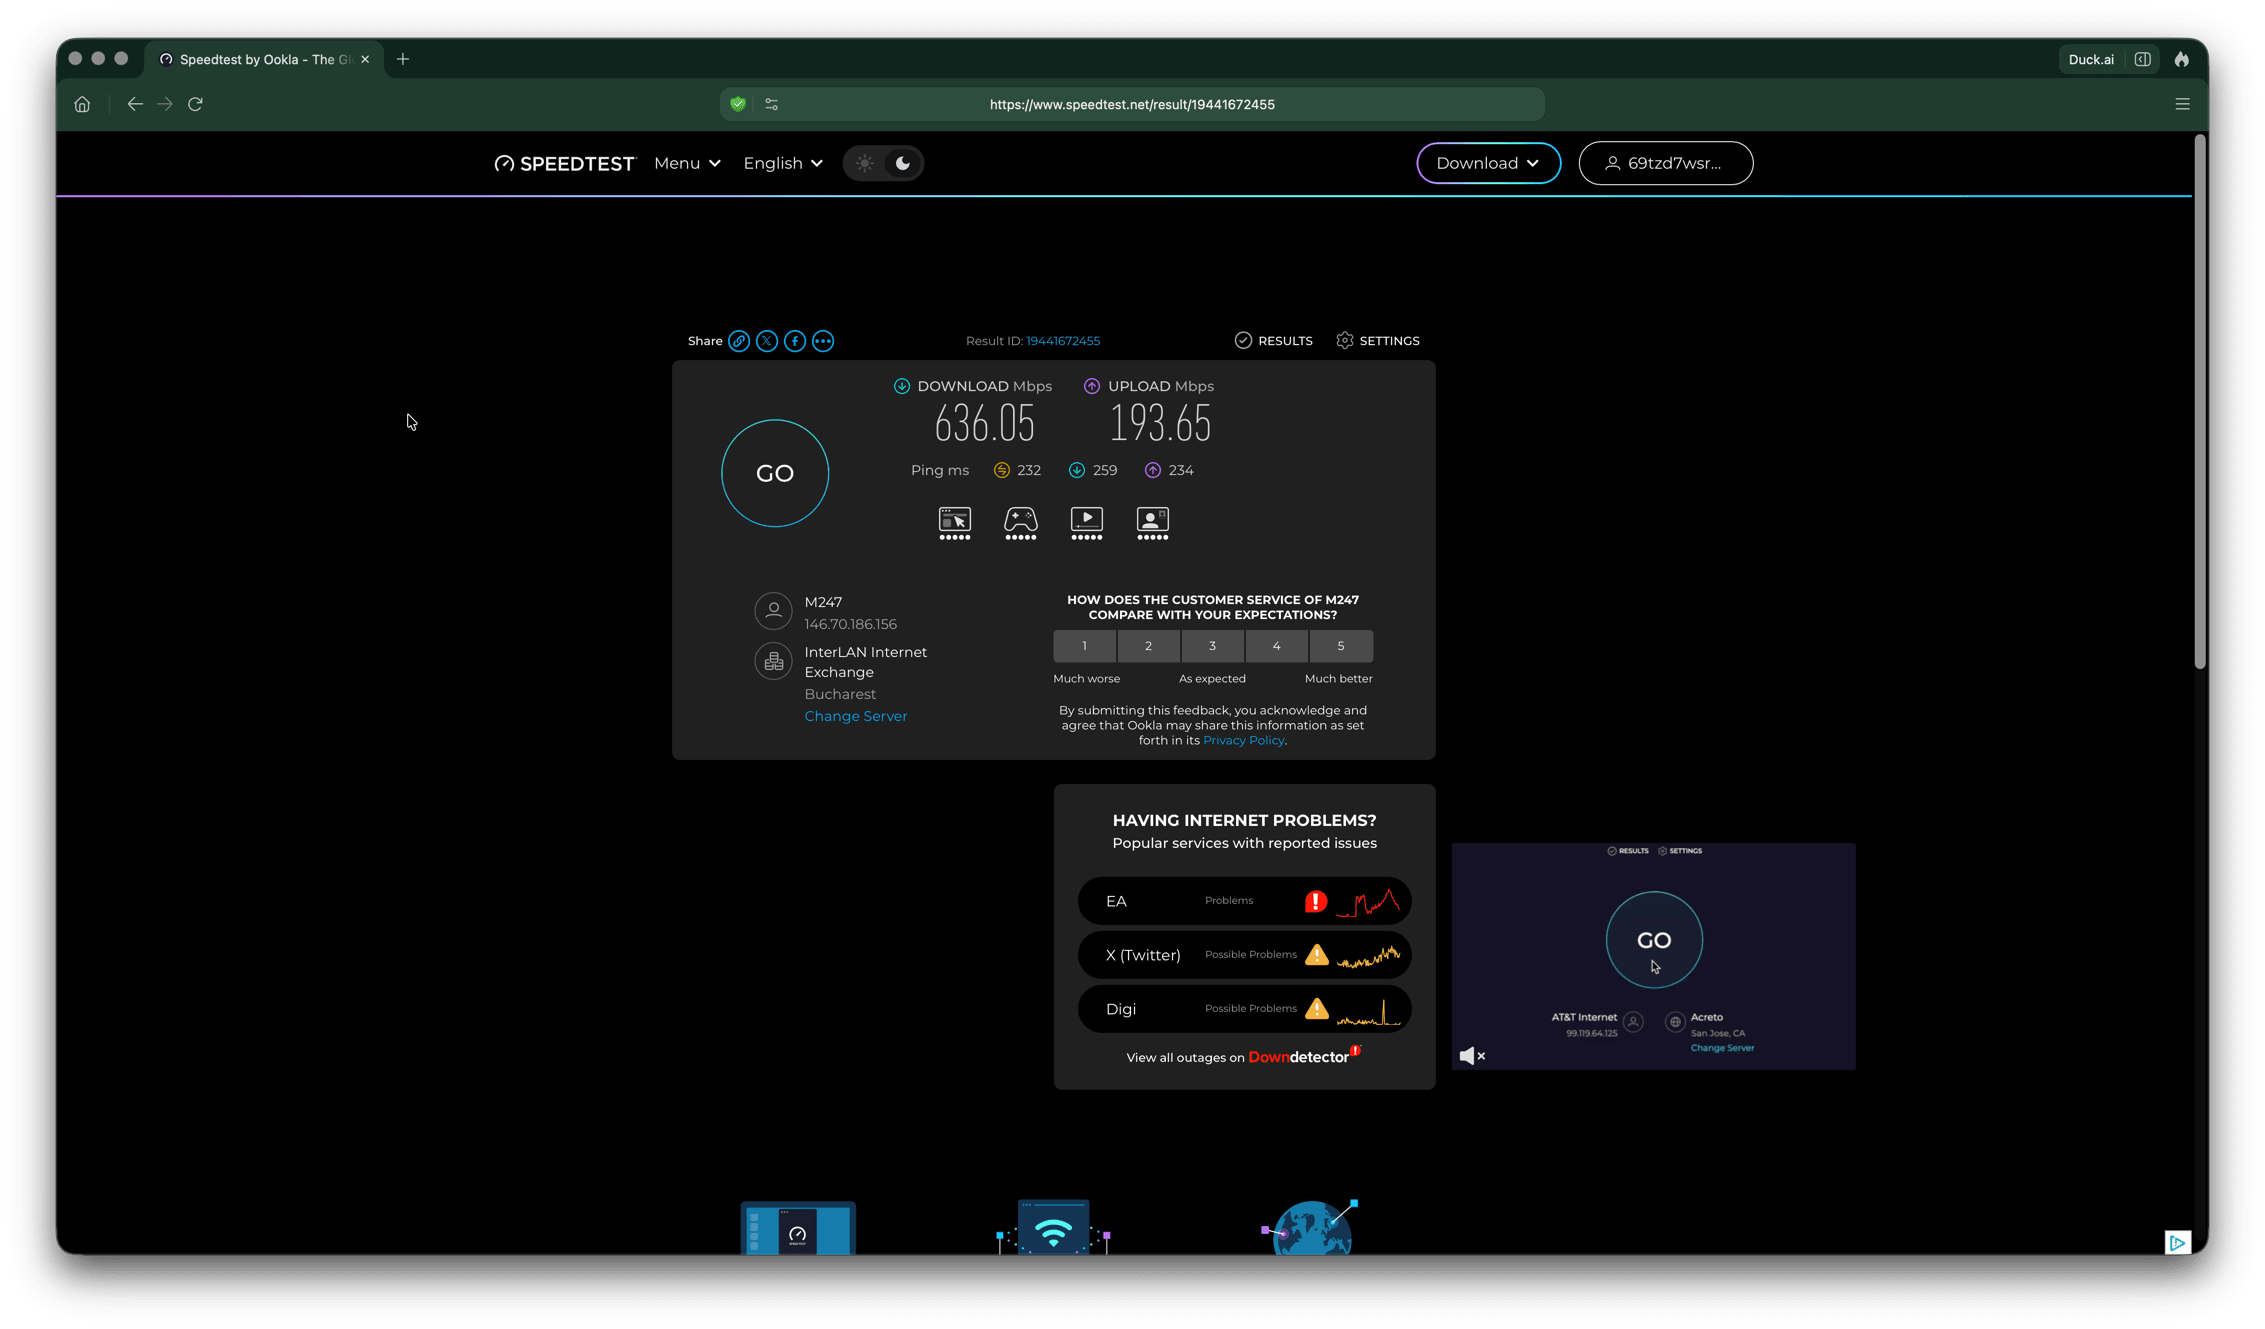Click the web browsing rating icon
The image size is (2265, 1329).
[955, 523]
